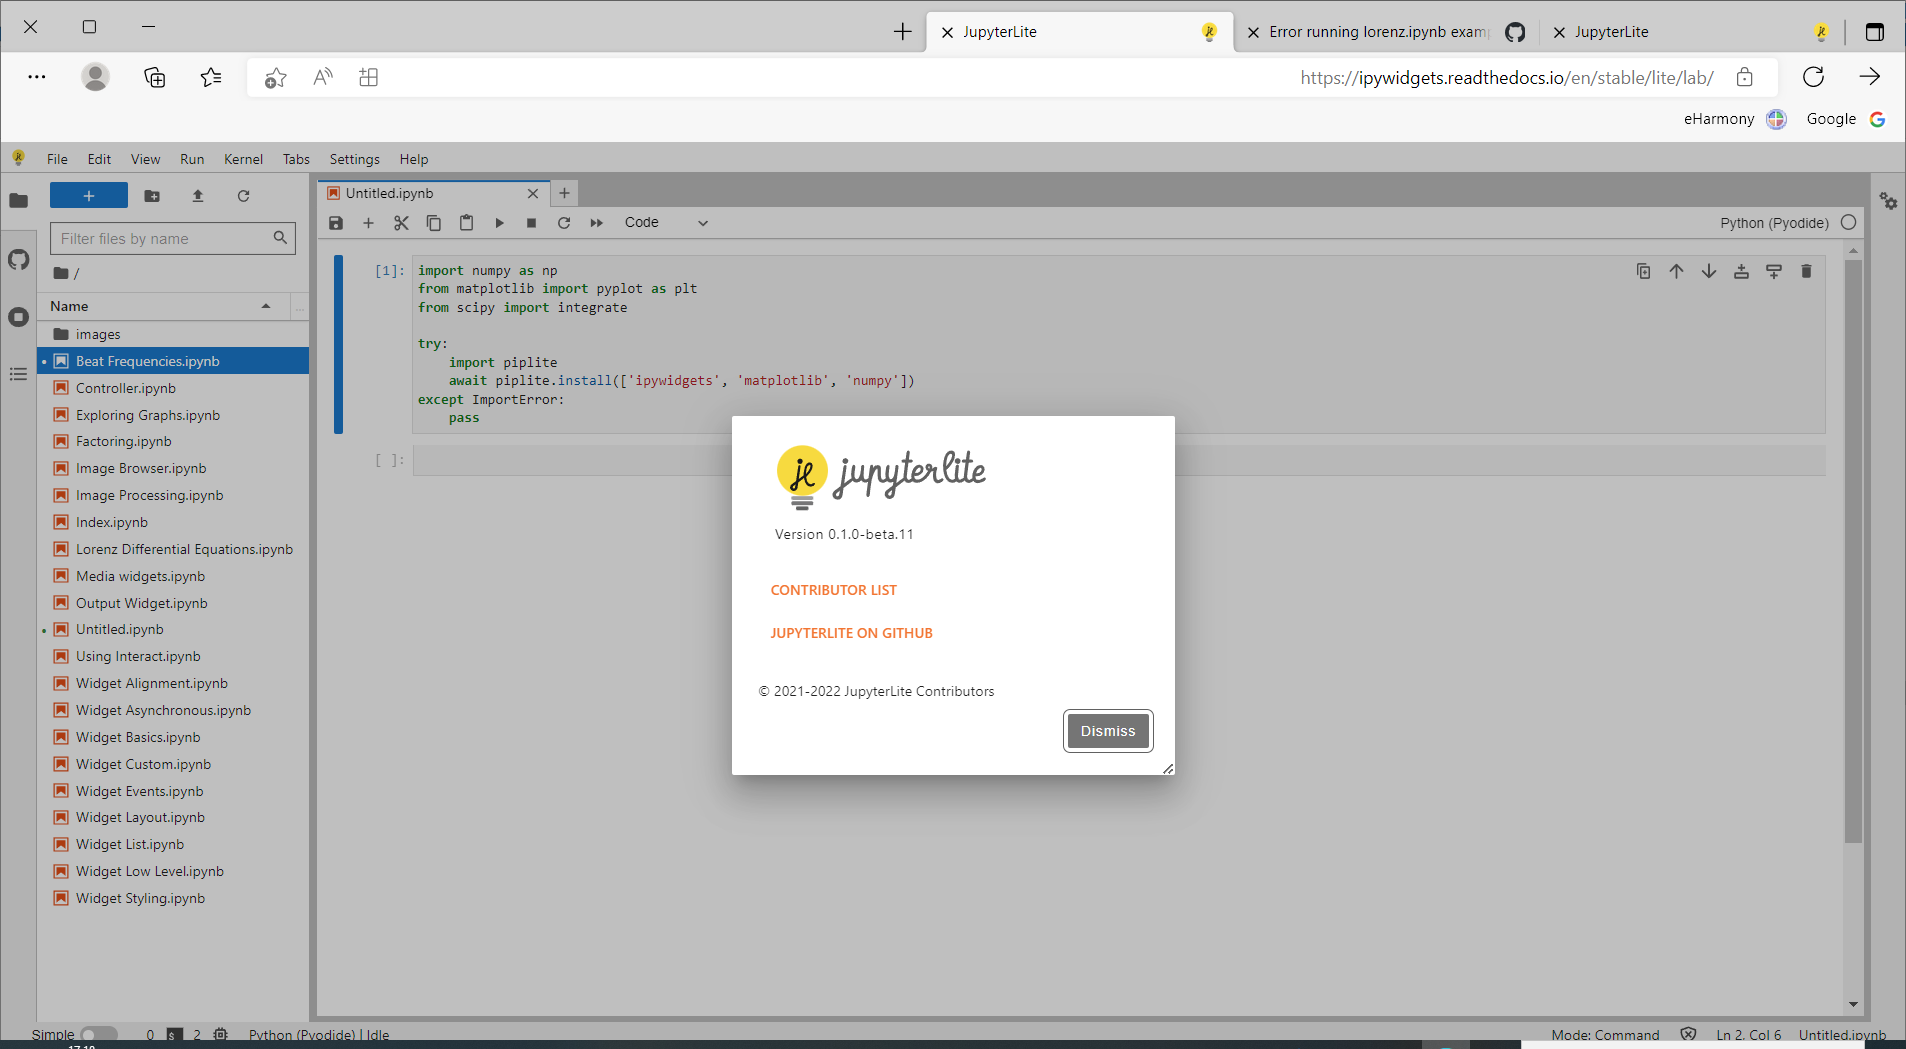
Task: Select Beat Frequencies.ipynb file
Action: click(x=173, y=361)
